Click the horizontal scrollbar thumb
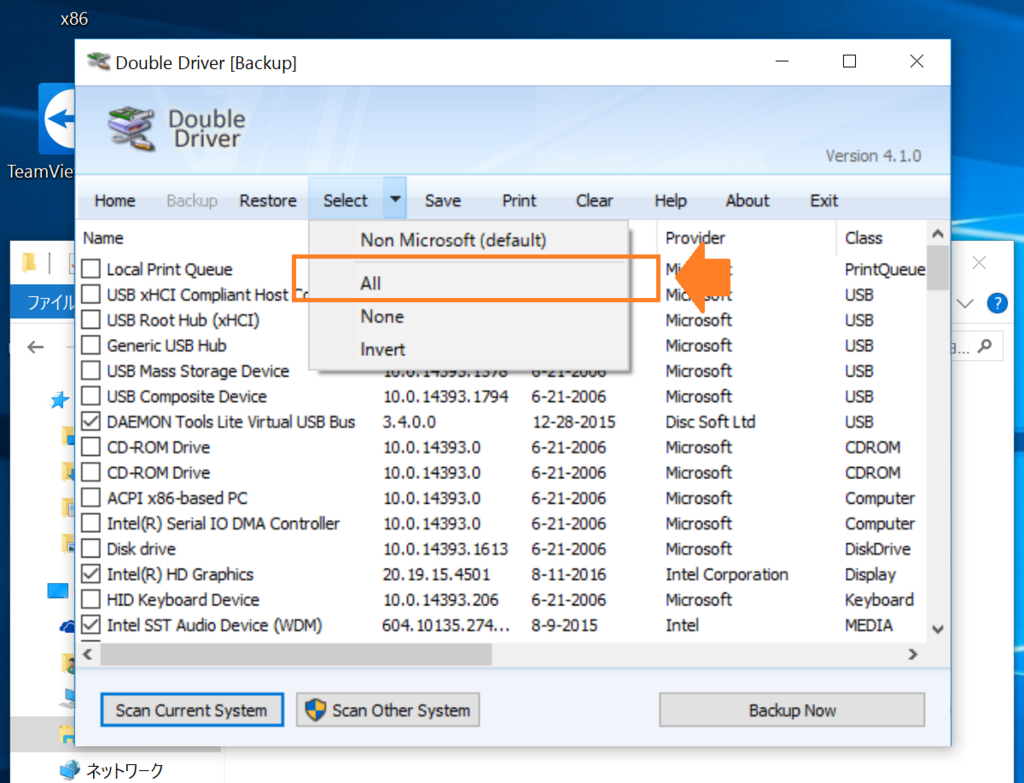The height and width of the screenshot is (783, 1024). pos(295,654)
